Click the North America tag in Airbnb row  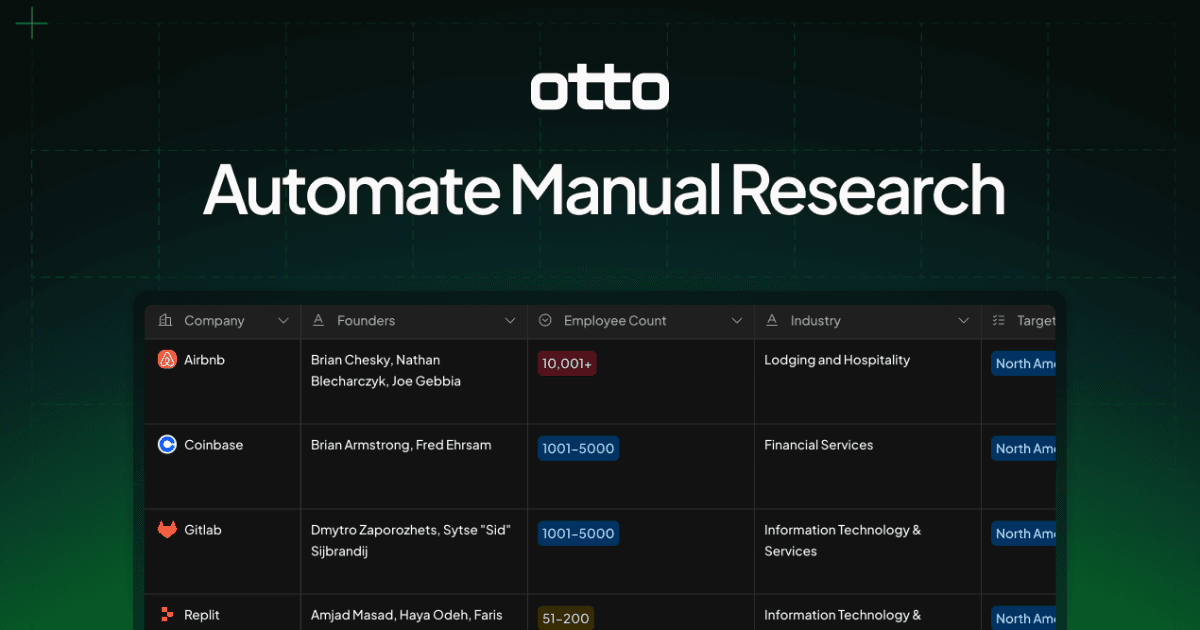click(x=1024, y=364)
